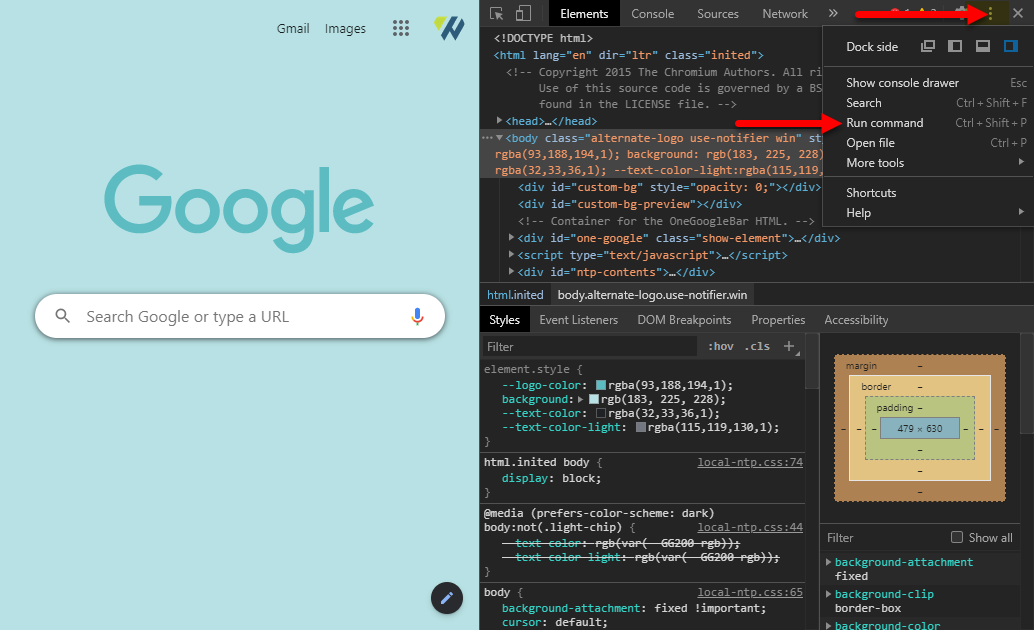
Task: Click the ellipsis beside the body element row
Action: (x=487, y=138)
